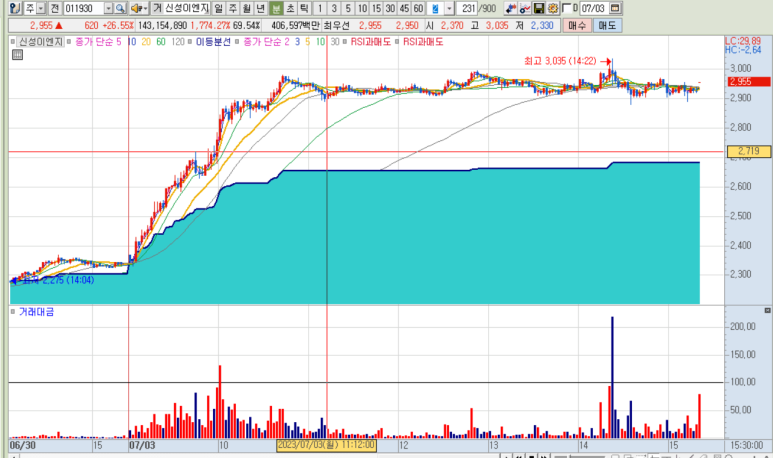Select 45-minute interval button
The height and width of the screenshot is (458, 773).
404,8
